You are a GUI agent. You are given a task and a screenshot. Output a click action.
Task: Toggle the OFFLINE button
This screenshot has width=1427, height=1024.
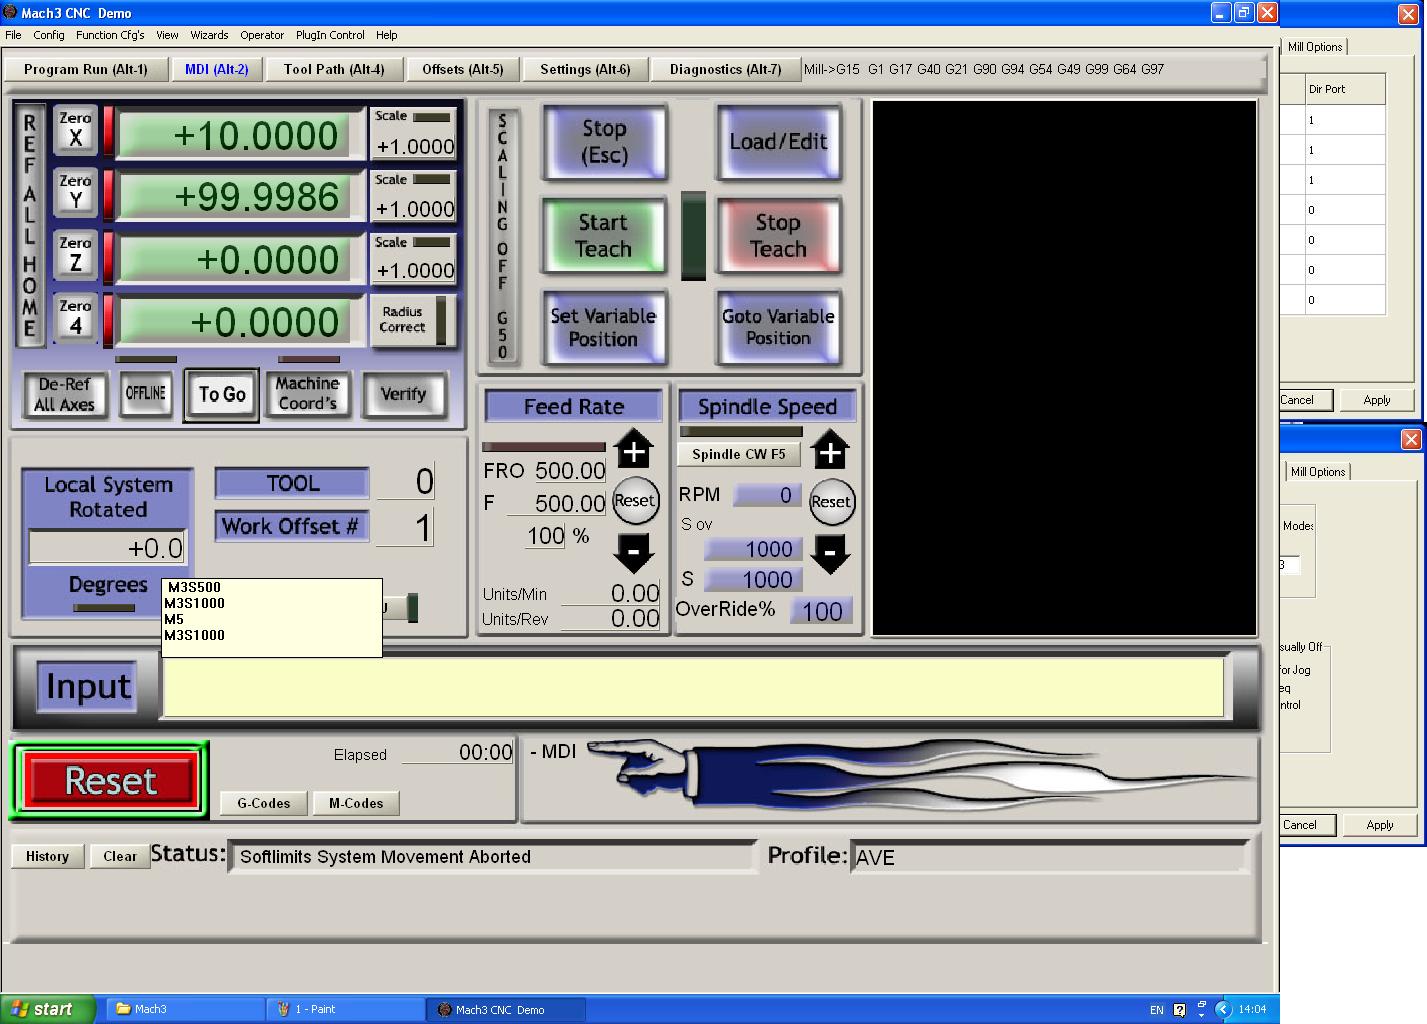145,393
